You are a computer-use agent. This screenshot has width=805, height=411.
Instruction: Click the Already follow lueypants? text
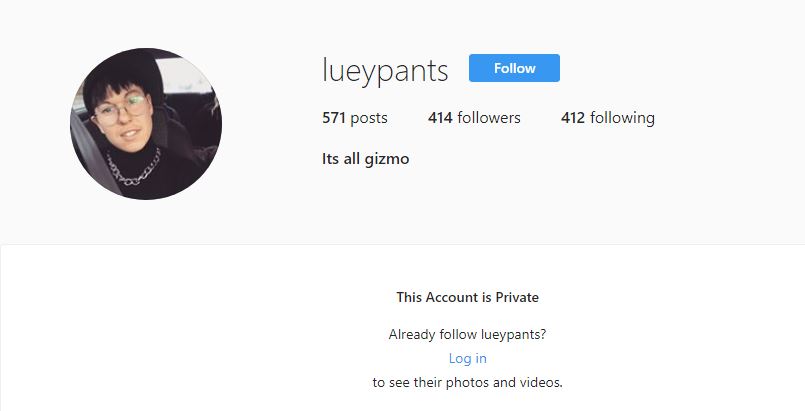pyautogui.click(x=467, y=335)
